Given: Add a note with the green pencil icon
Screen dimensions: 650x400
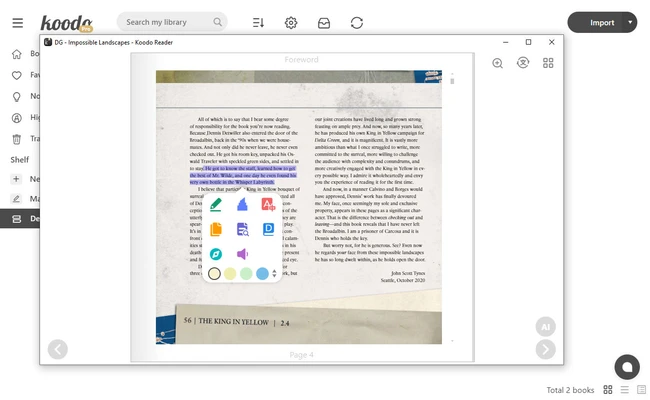Looking at the screenshot, I should (216, 204).
